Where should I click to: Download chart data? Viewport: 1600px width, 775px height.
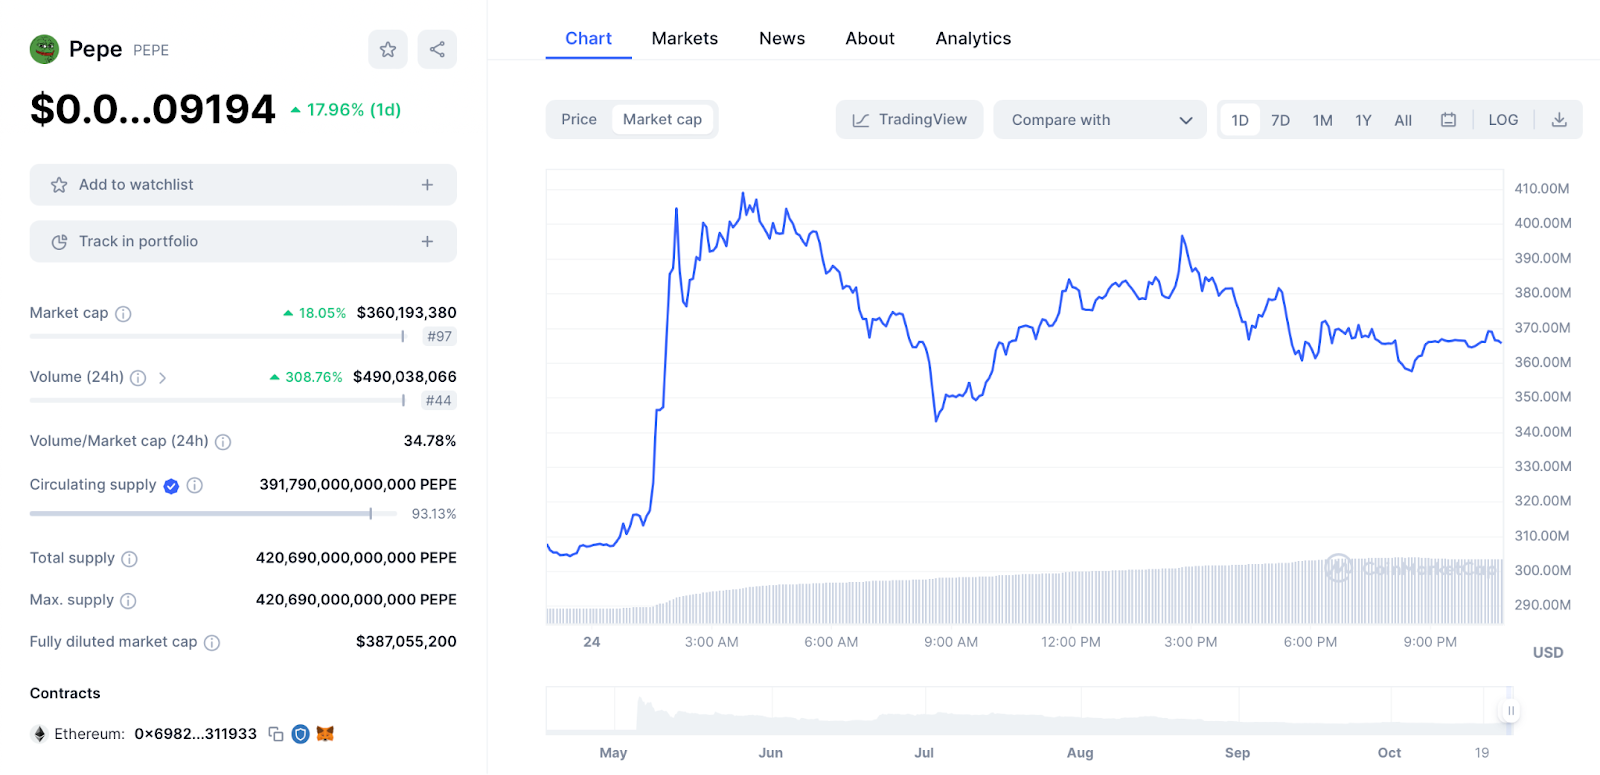1559,120
